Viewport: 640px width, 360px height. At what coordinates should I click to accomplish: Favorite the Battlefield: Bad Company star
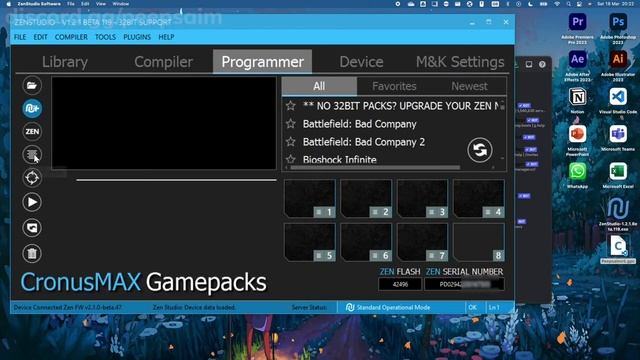[x=291, y=124]
